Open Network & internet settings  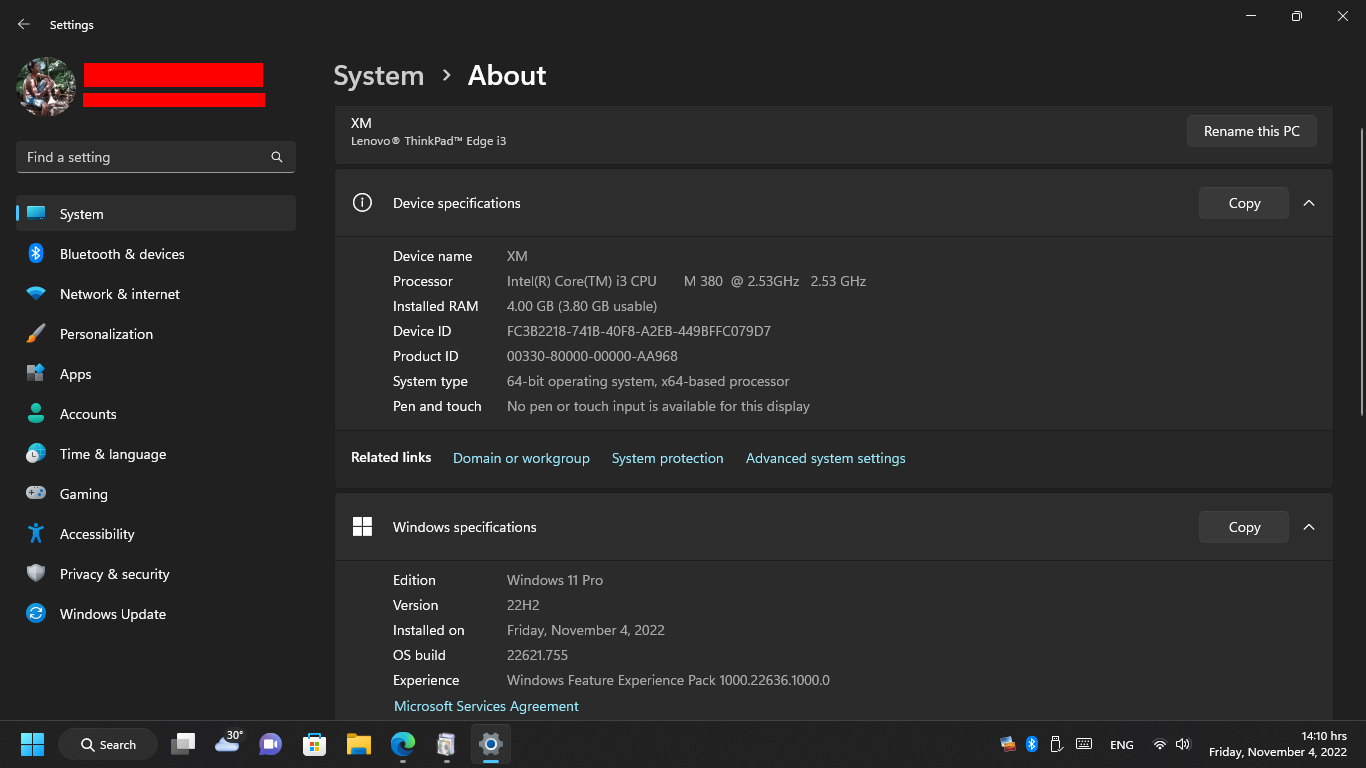pos(156,294)
